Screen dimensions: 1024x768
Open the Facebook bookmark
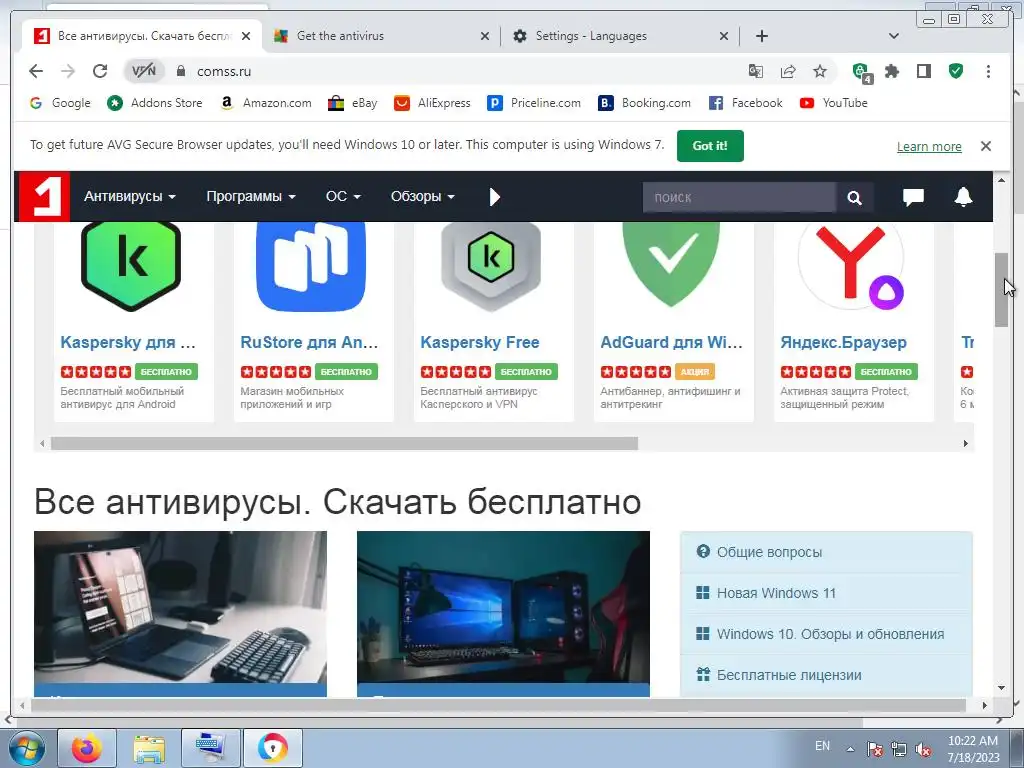(746, 103)
